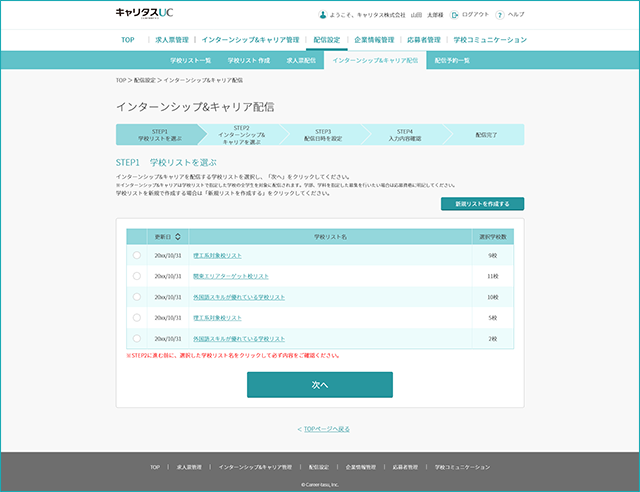Click the 2校 count cell
Image resolution: width=640 pixels, height=492 pixels.
(x=493, y=339)
